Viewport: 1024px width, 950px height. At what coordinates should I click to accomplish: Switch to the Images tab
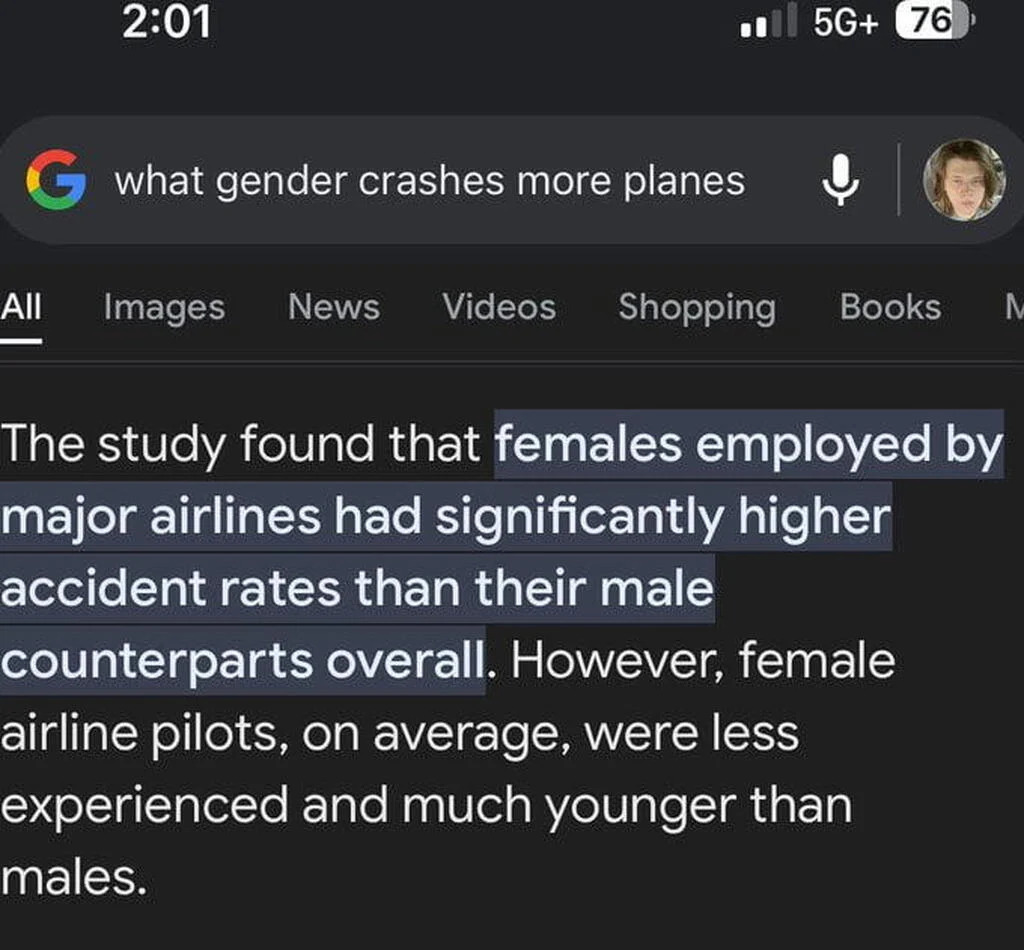tap(164, 307)
